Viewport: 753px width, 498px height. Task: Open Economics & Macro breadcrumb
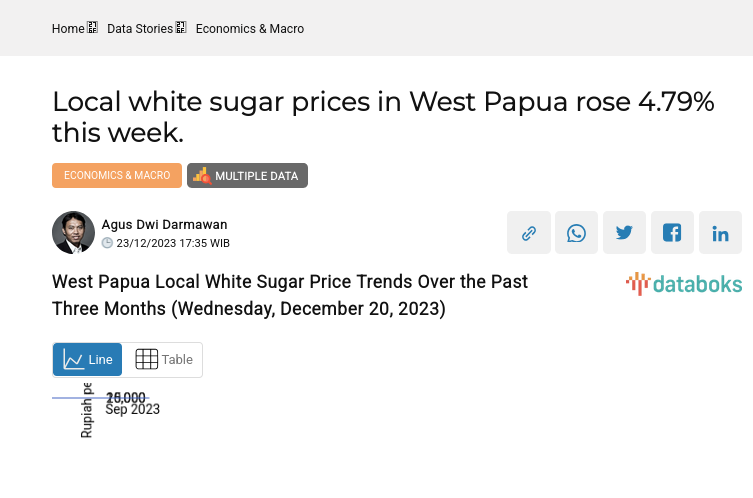[x=250, y=29]
